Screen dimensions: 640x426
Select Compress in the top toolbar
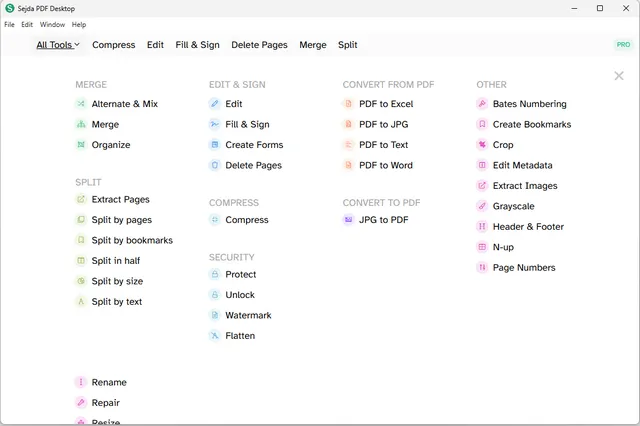pyautogui.click(x=113, y=45)
